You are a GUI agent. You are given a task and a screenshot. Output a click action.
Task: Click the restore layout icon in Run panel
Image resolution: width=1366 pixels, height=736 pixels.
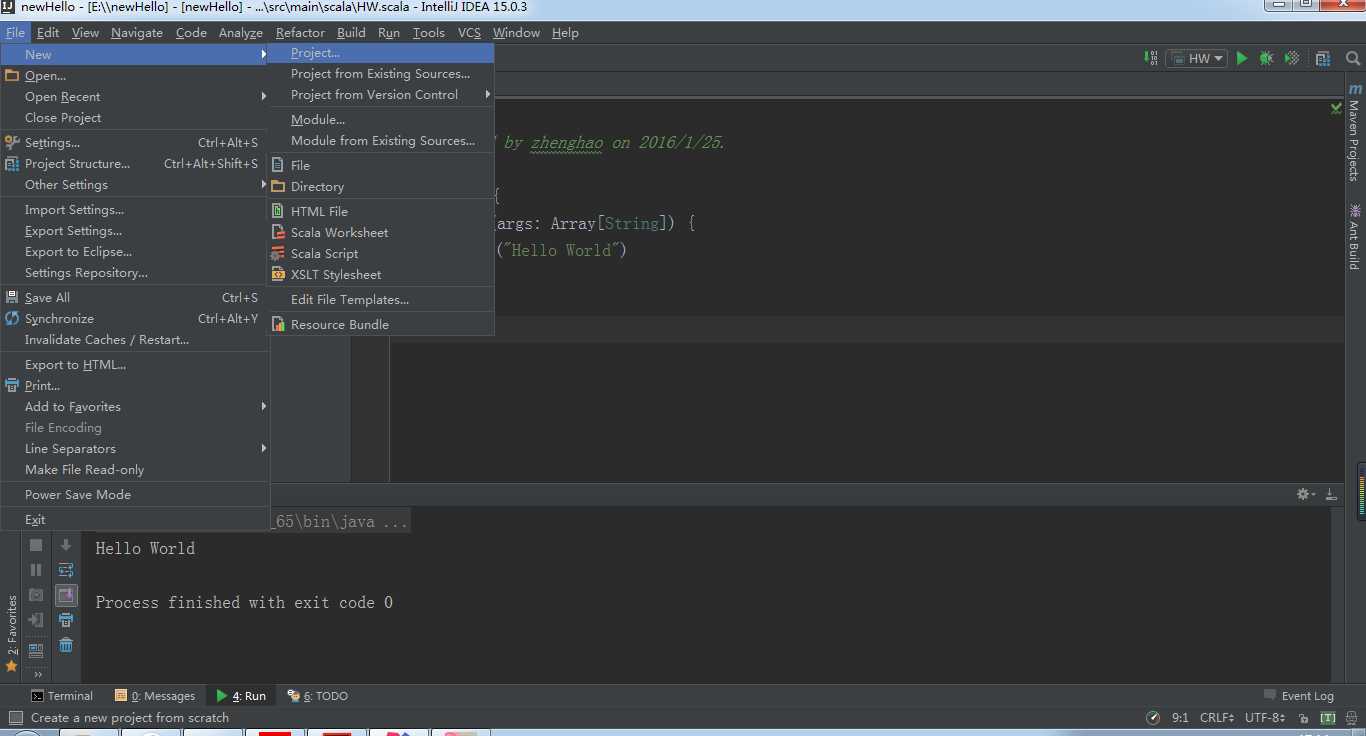point(36,650)
